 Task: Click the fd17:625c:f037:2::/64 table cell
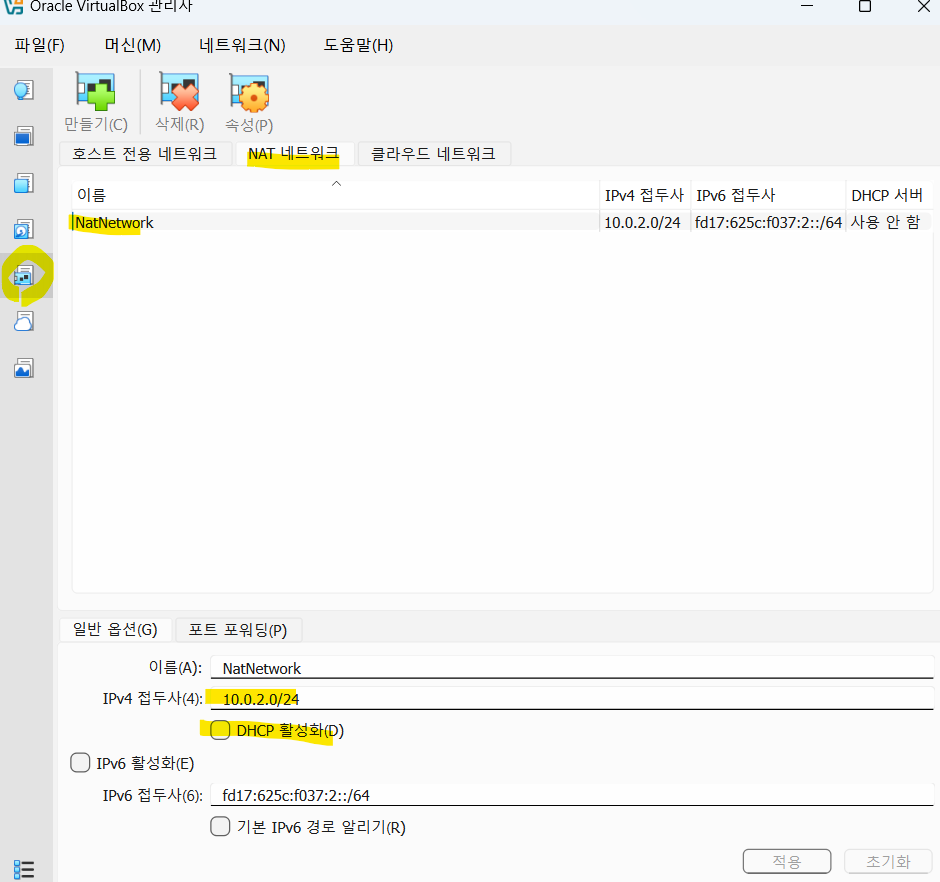[x=768, y=222]
